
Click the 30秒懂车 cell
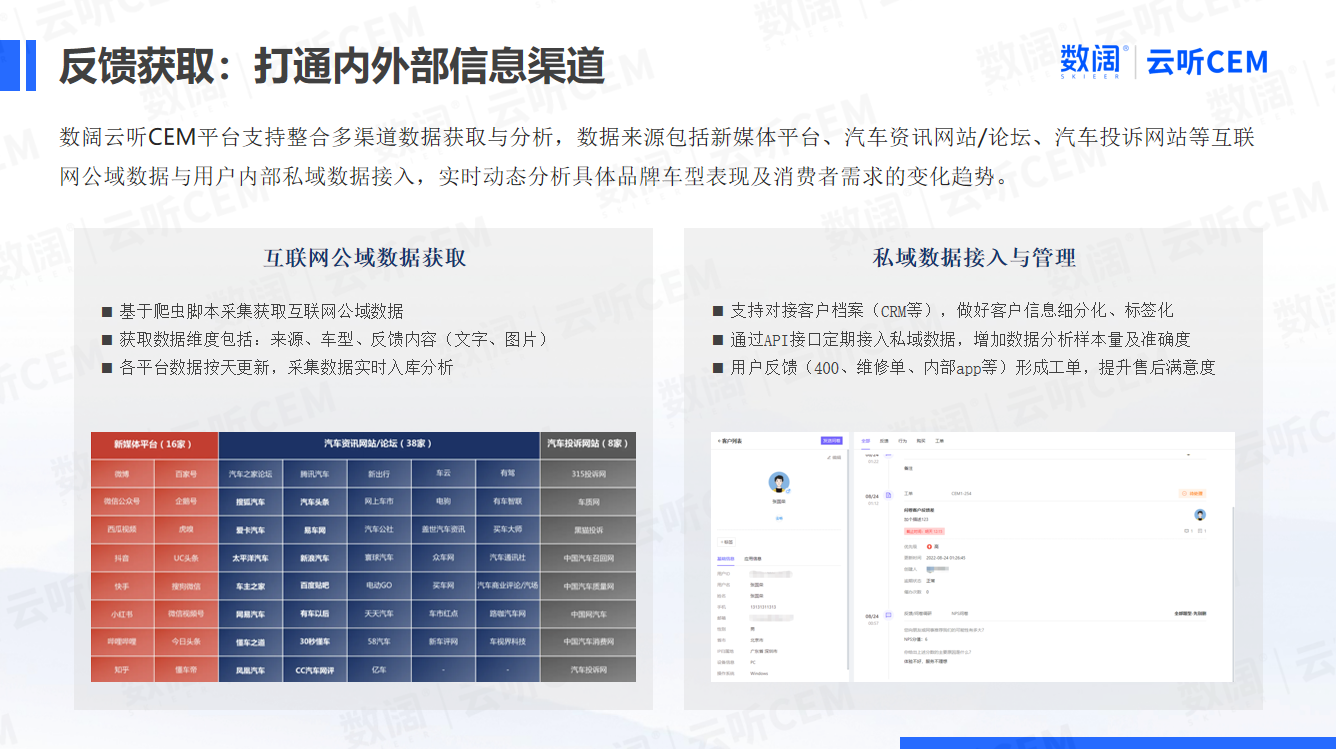pyautogui.click(x=315, y=641)
